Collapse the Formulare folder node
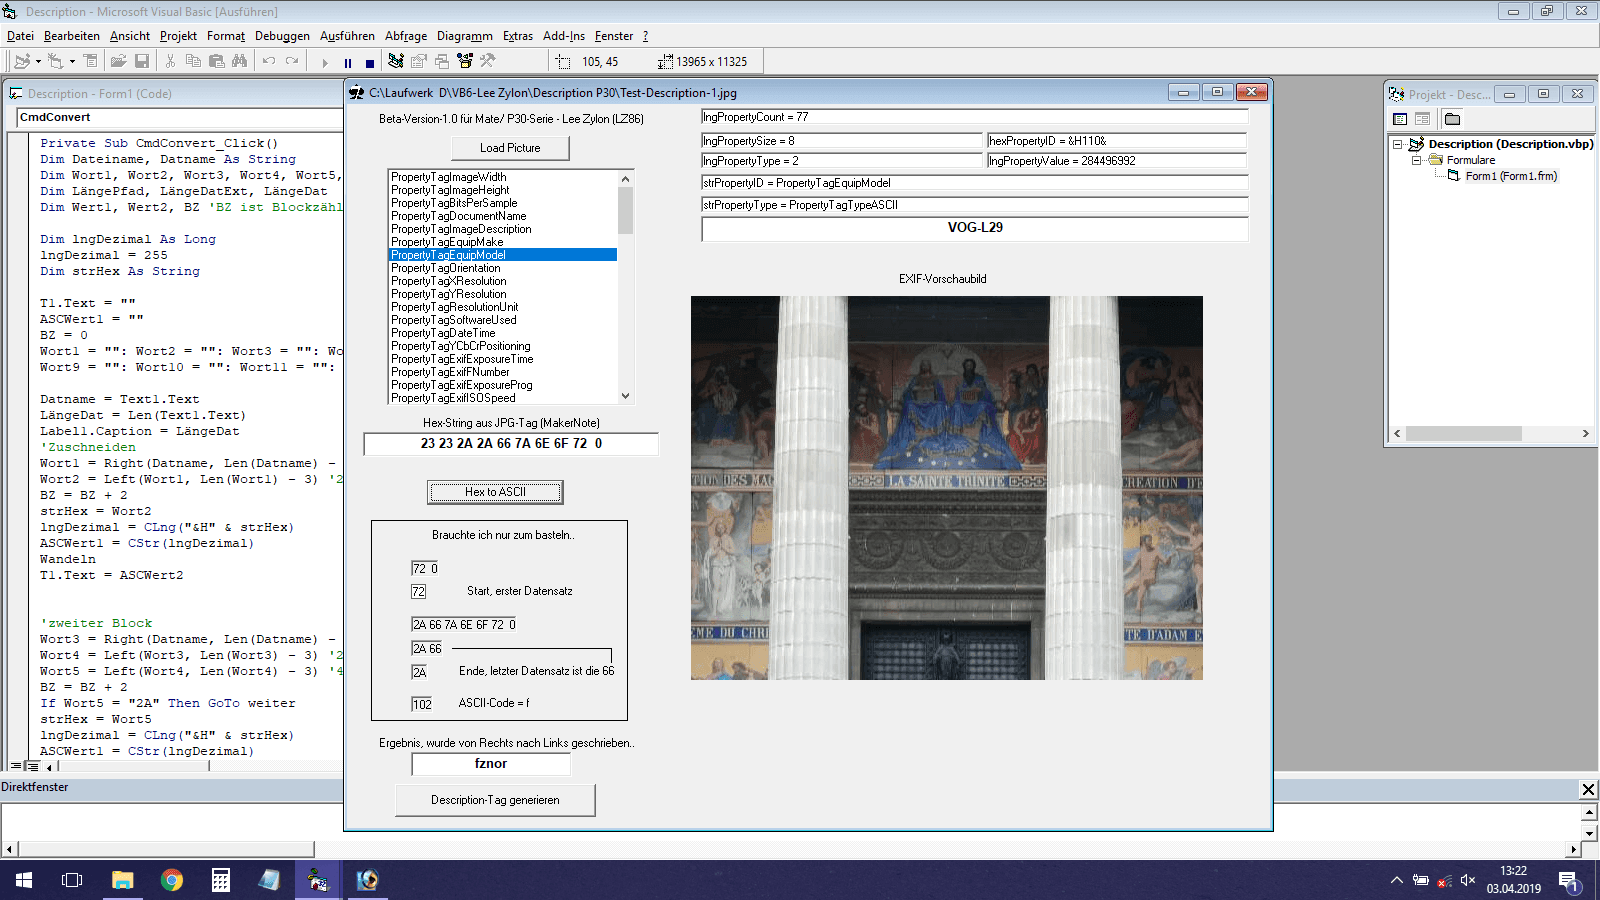 1416,160
